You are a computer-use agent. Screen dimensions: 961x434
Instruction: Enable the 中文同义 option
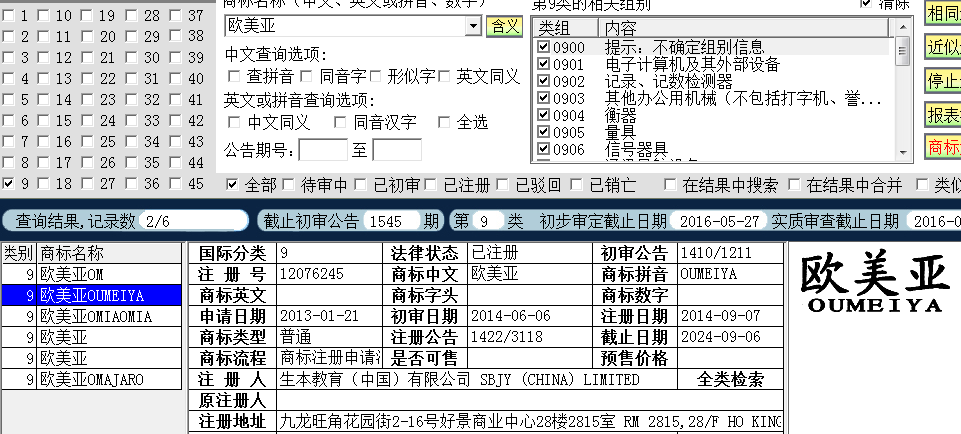click(234, 123)
